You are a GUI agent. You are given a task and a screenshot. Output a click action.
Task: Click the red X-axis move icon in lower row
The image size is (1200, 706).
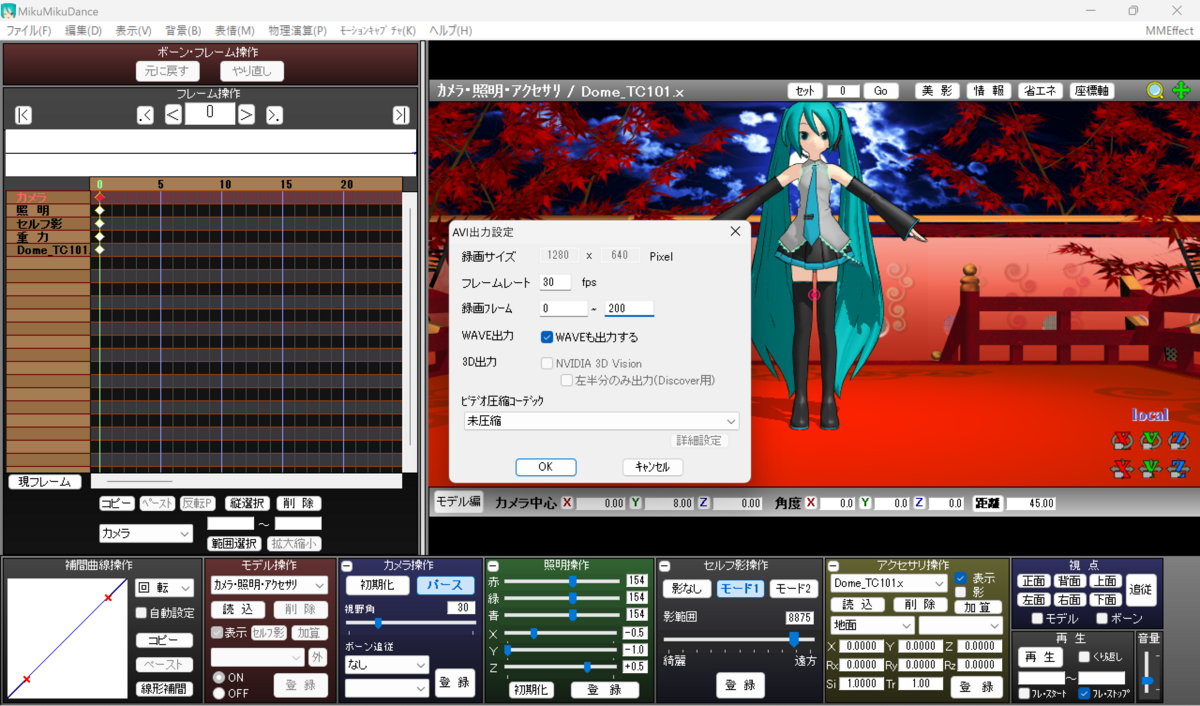1122,468
